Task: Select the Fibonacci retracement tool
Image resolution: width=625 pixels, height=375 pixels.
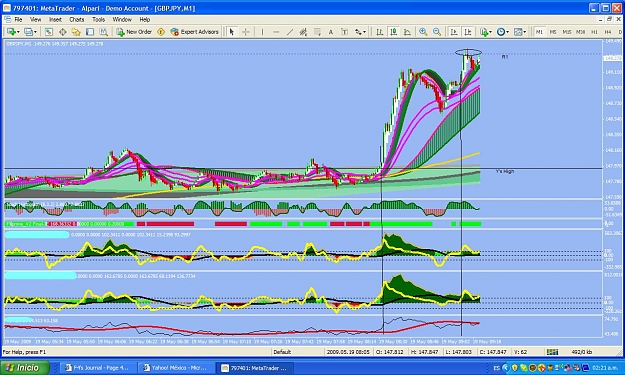Action: [317, 32]
